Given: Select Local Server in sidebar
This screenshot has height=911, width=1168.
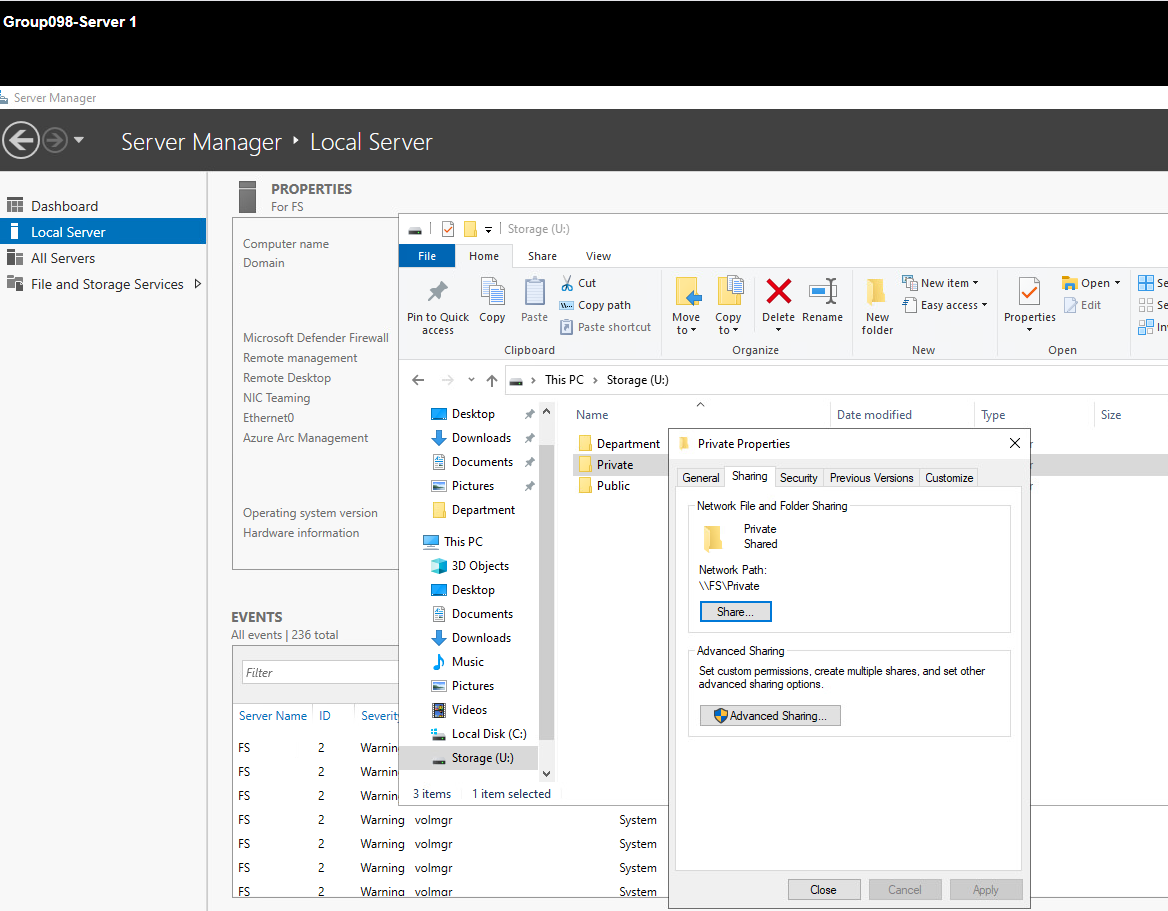Looking at the screenshot, I should coord(103,232).
